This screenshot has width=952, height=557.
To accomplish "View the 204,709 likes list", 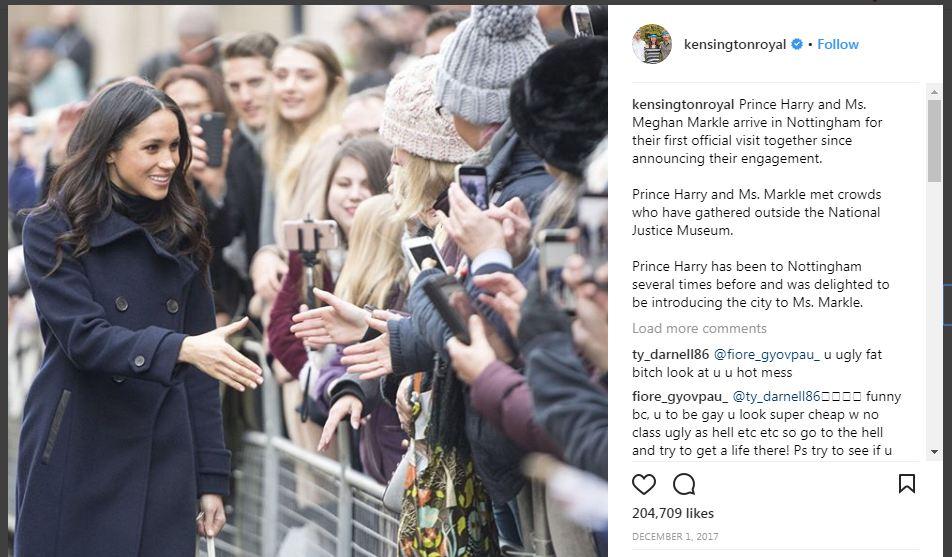I will click(x=673, y=513).
